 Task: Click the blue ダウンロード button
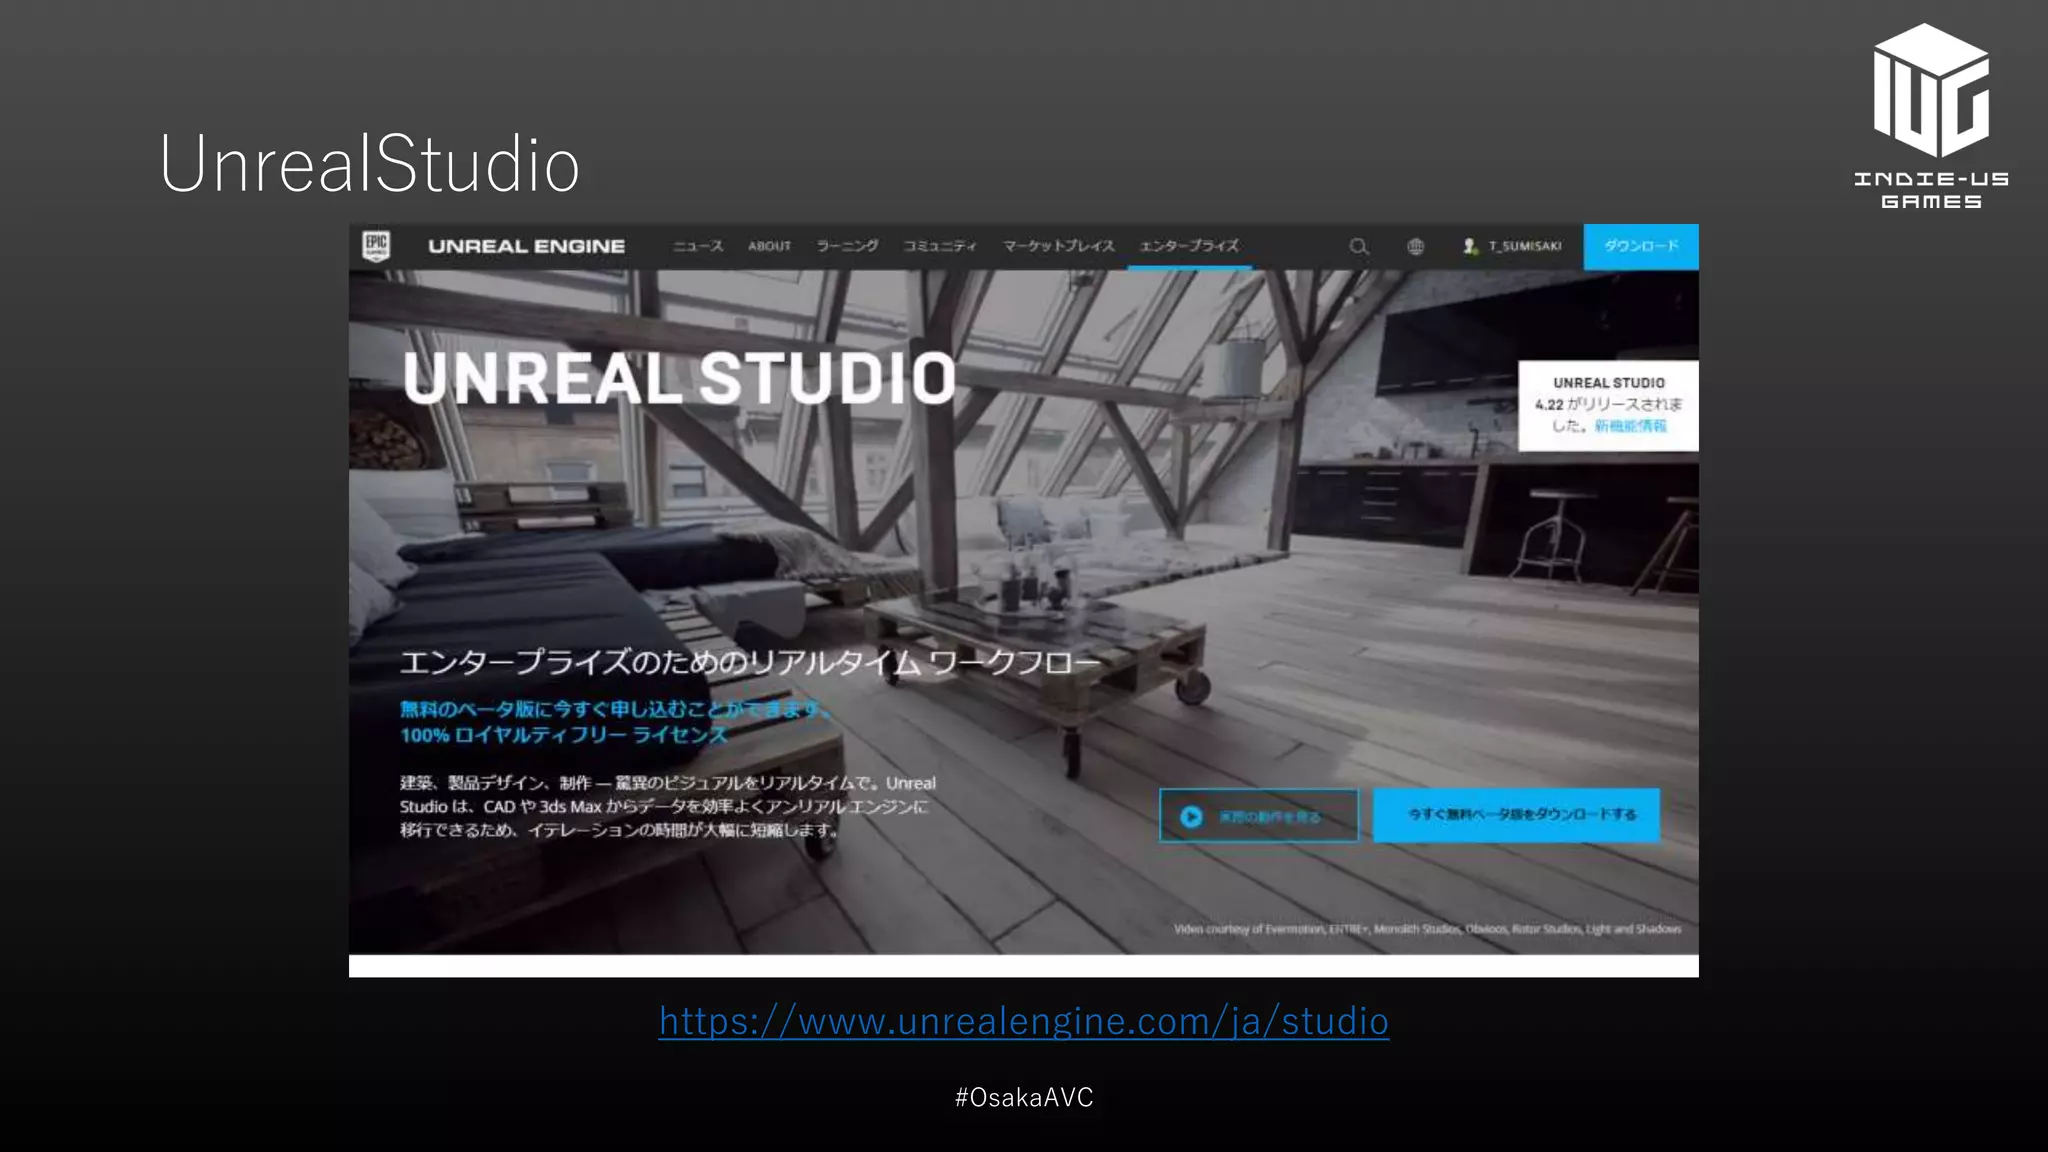pos(1641,246)
